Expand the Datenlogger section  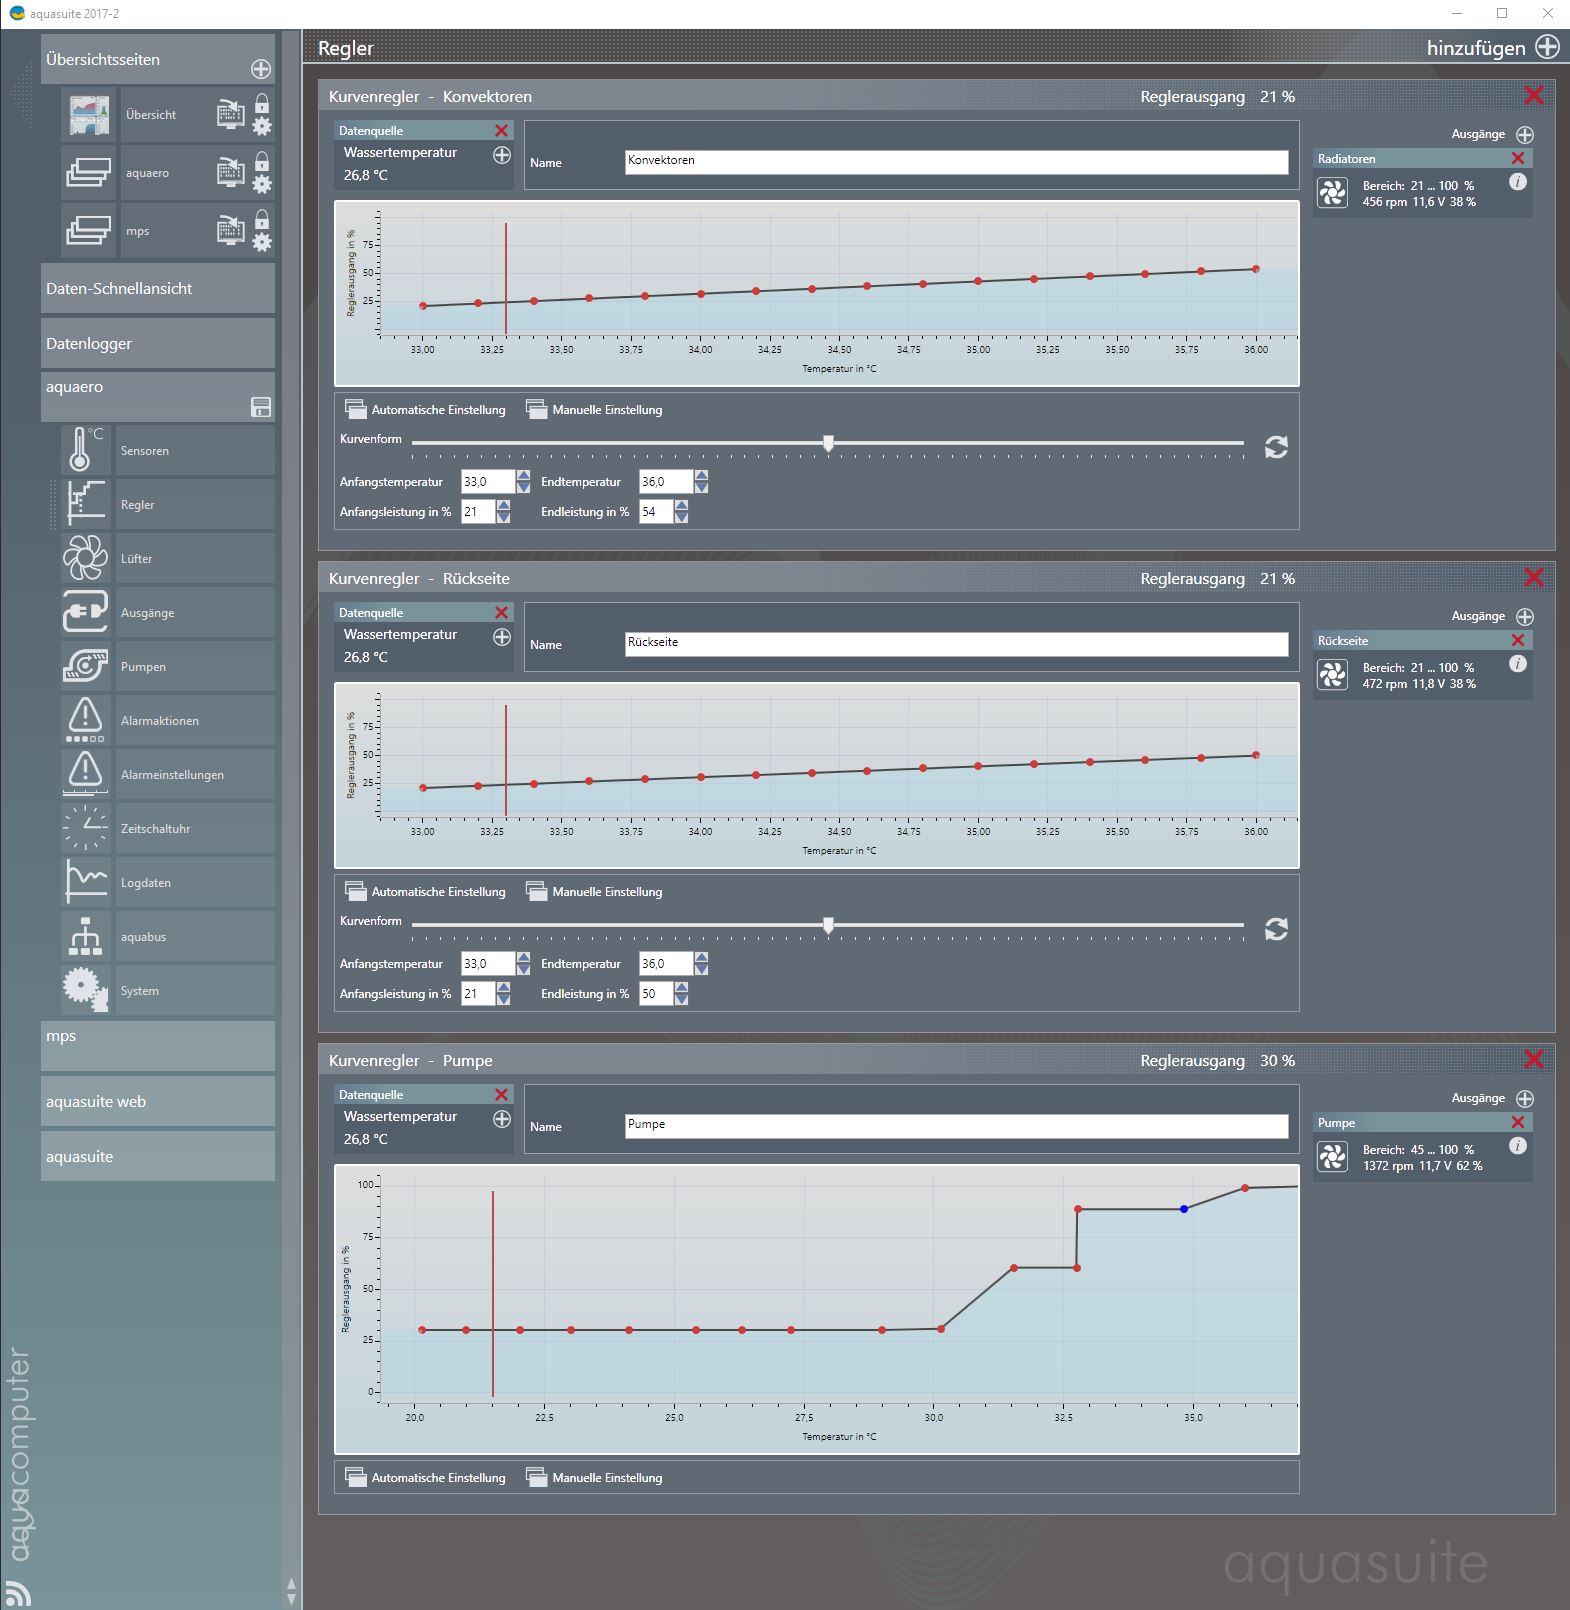158,343
